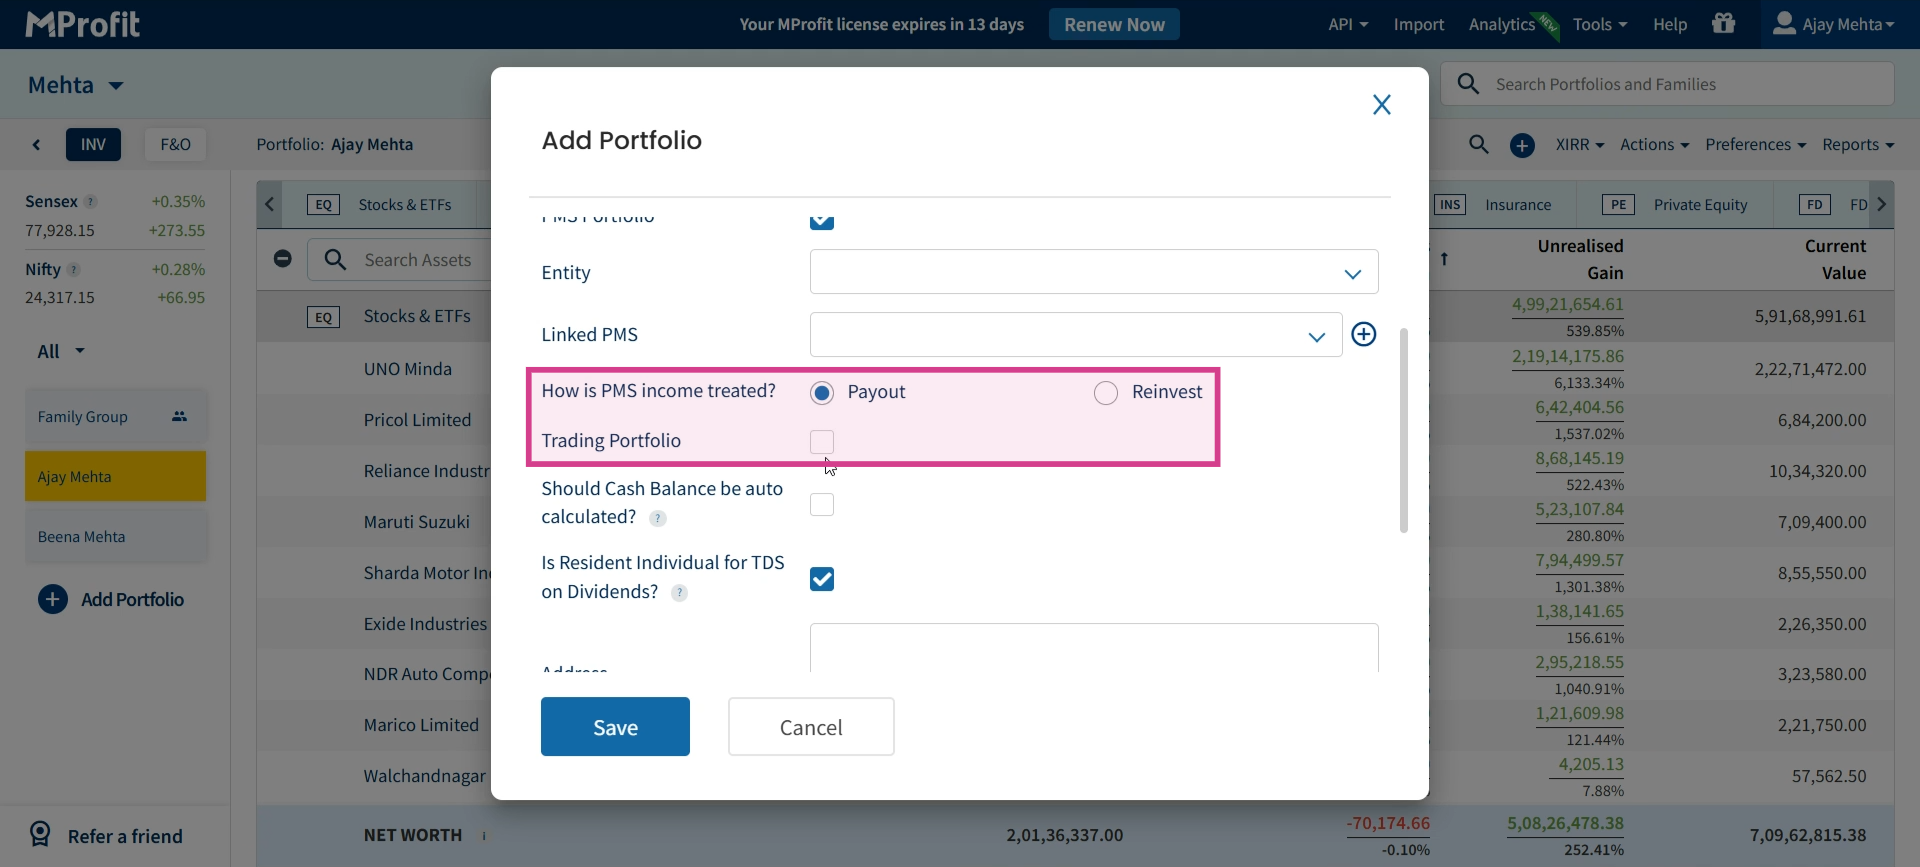Image resolution: width=1920 pixels, height=867 pixels.
Task: Click the search magnifier icon near XIRR
Action: click(x=1479, y=144)
